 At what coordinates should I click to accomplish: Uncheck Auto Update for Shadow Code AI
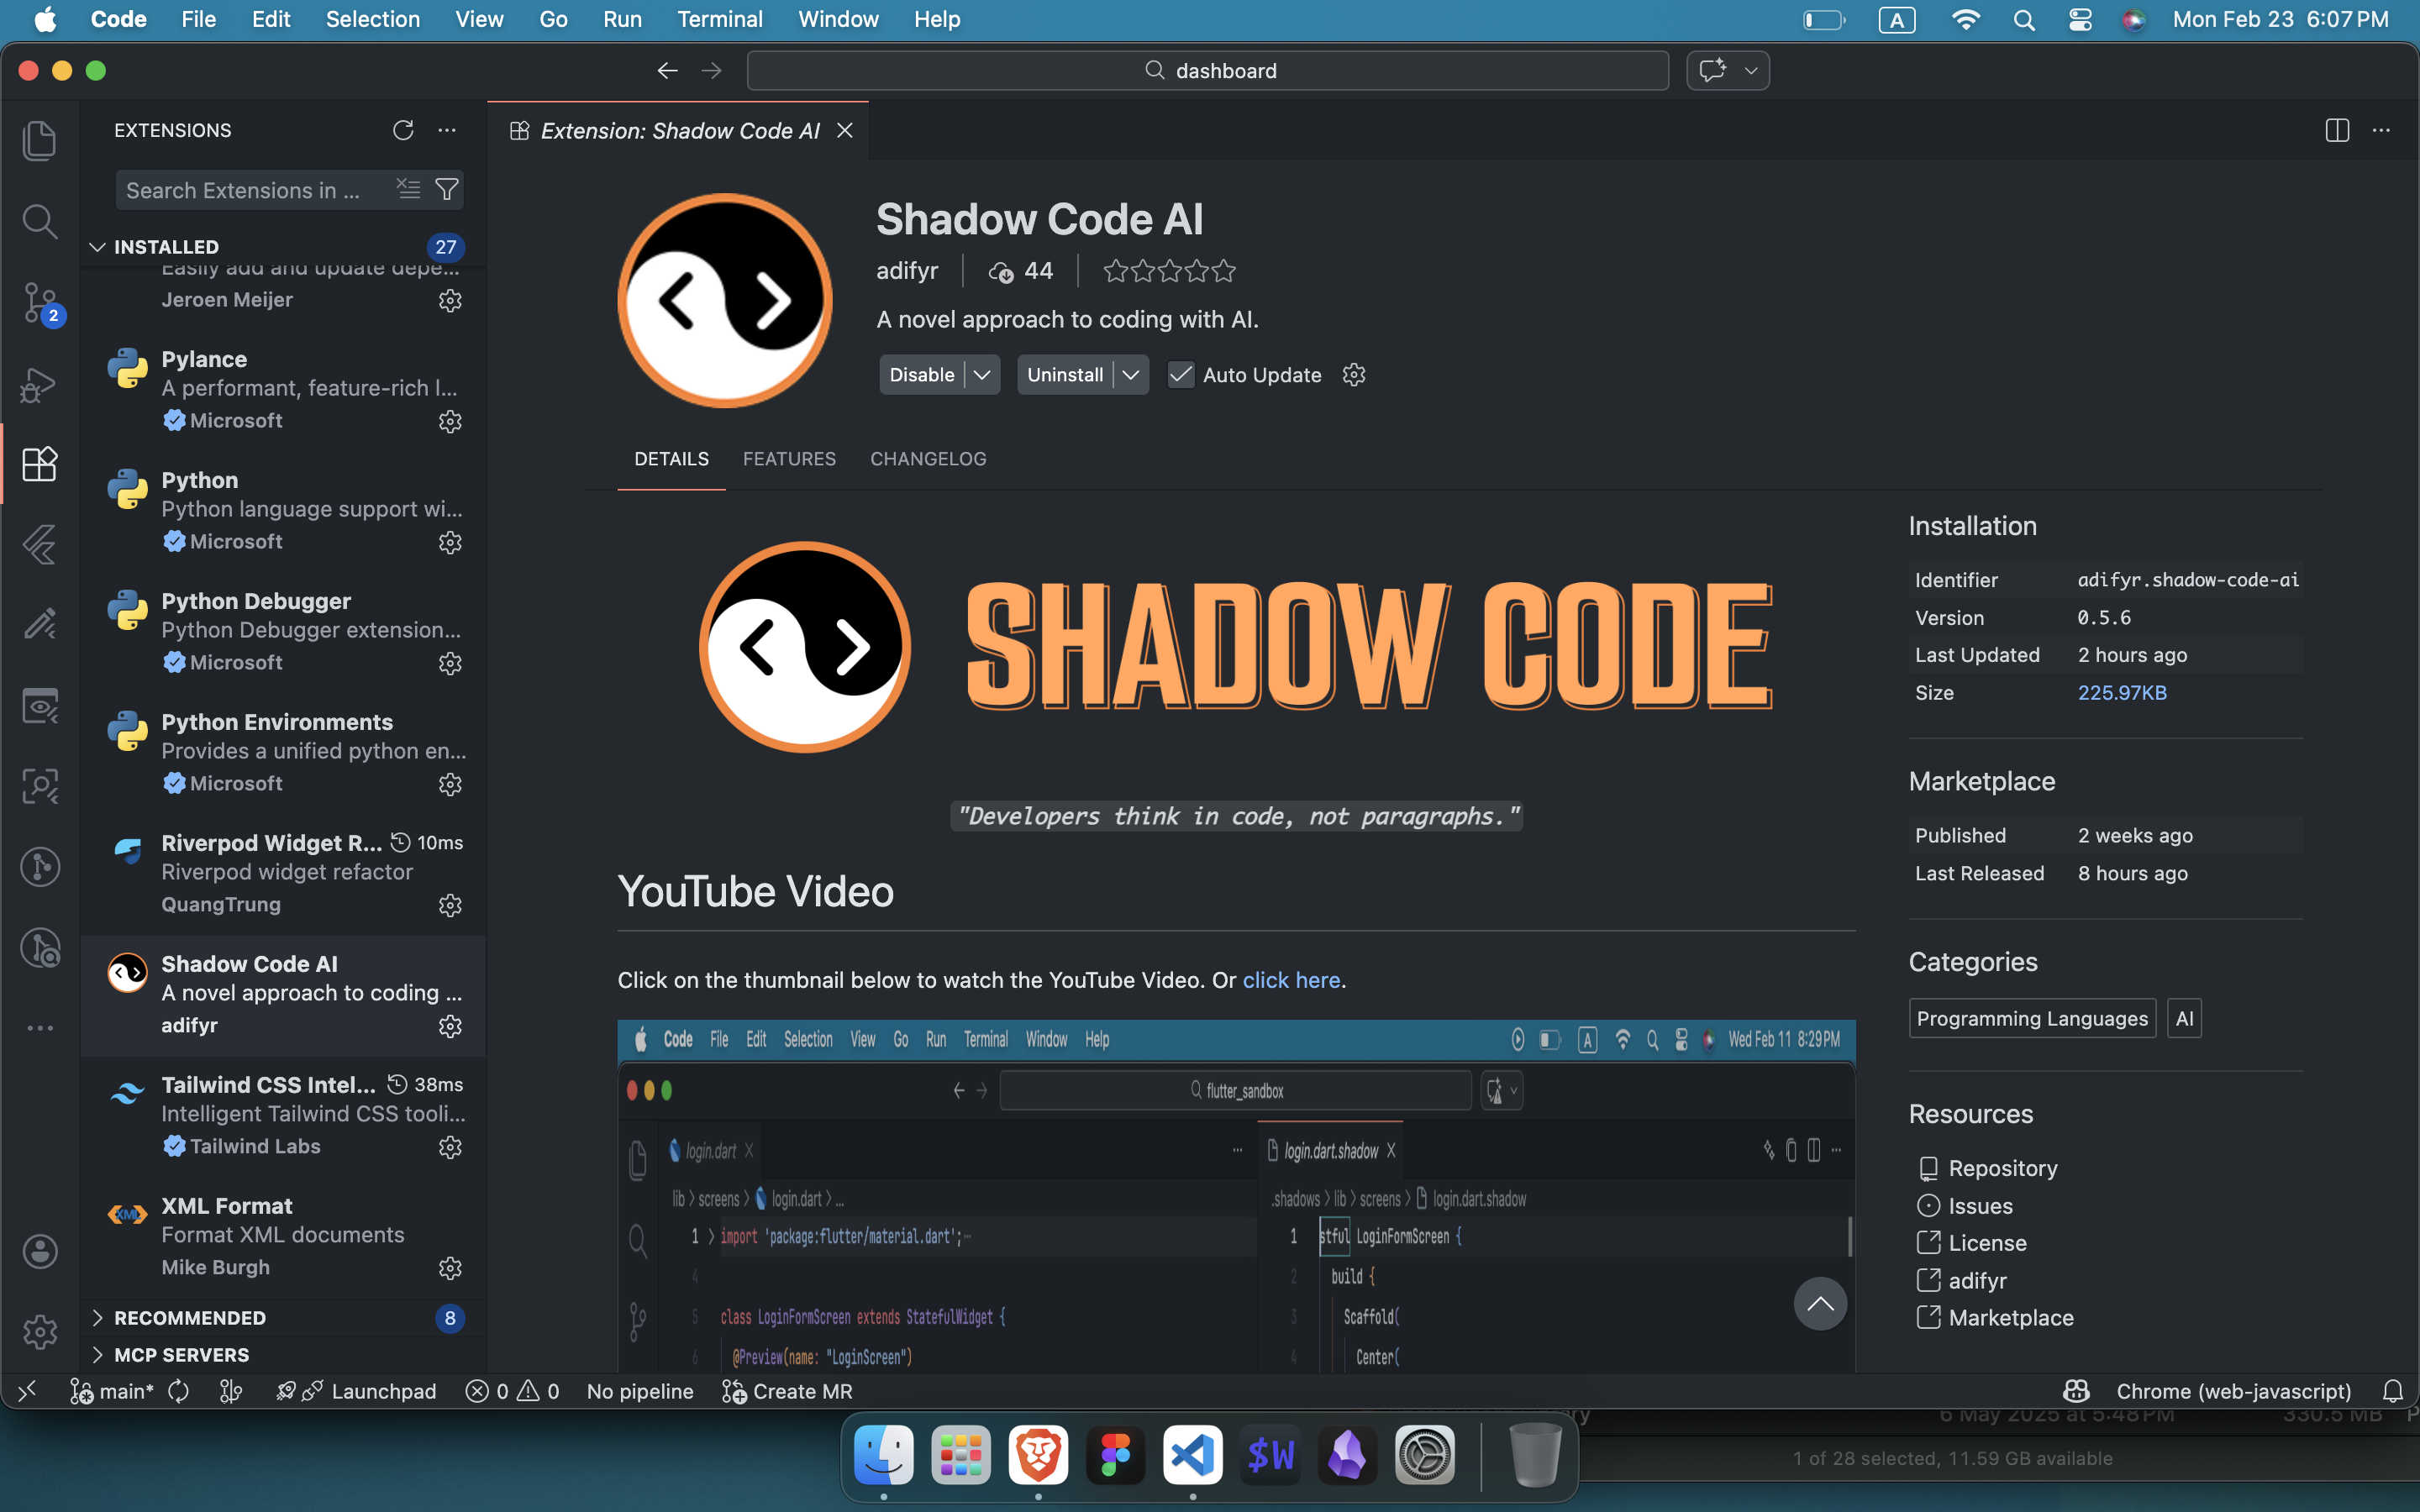point(1181,375)
